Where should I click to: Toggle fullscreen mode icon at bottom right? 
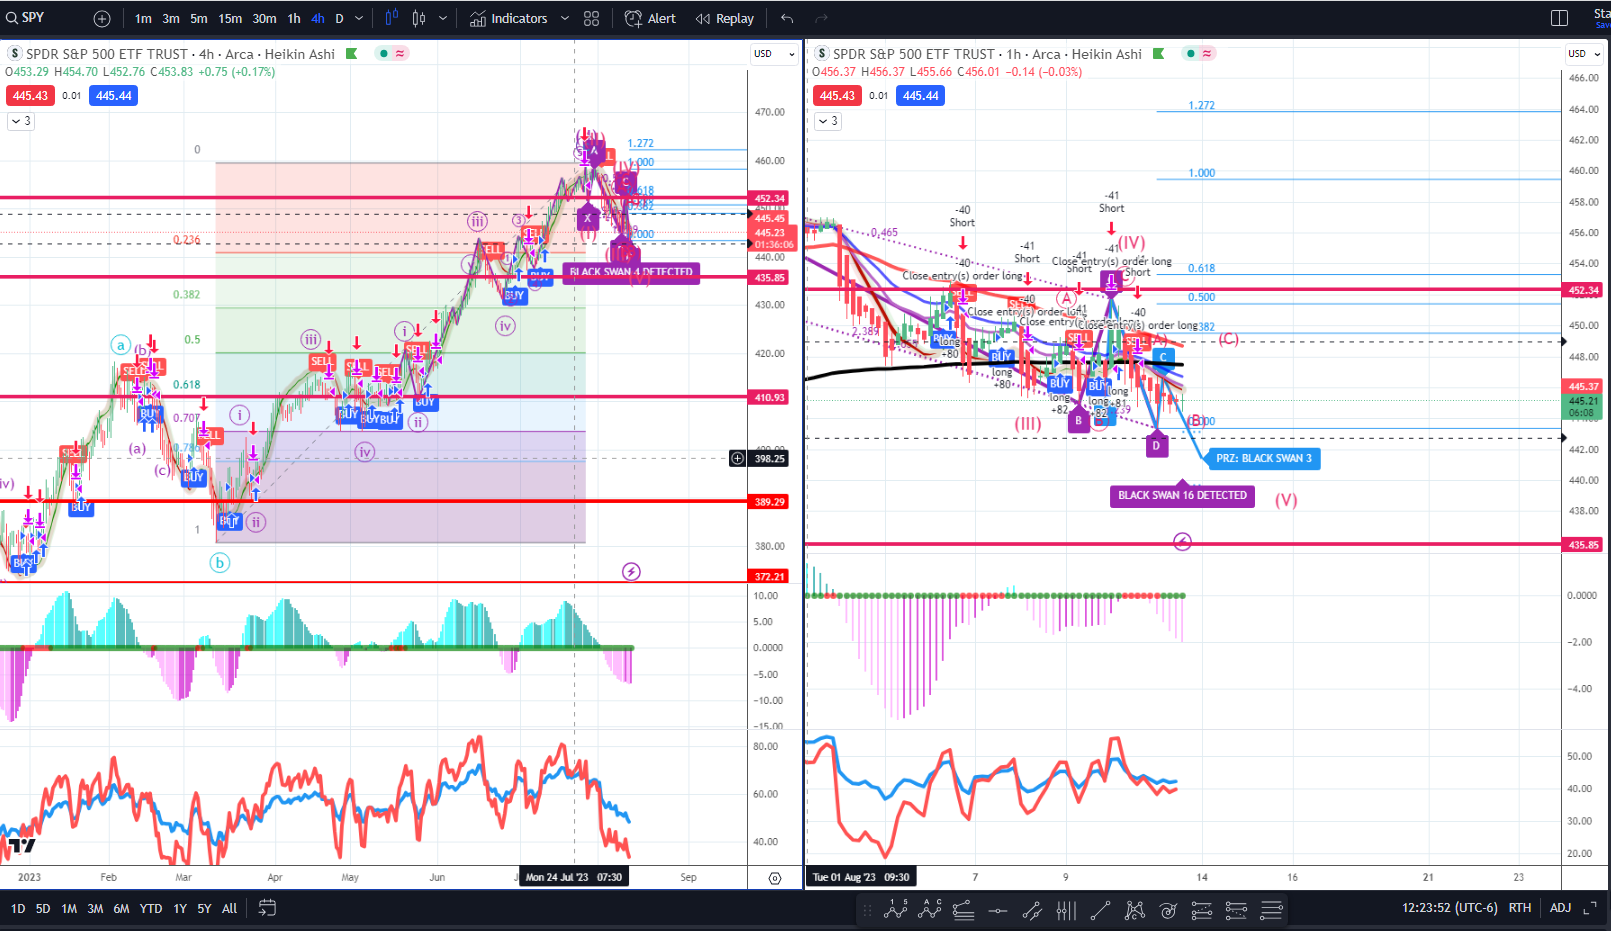1589,908
